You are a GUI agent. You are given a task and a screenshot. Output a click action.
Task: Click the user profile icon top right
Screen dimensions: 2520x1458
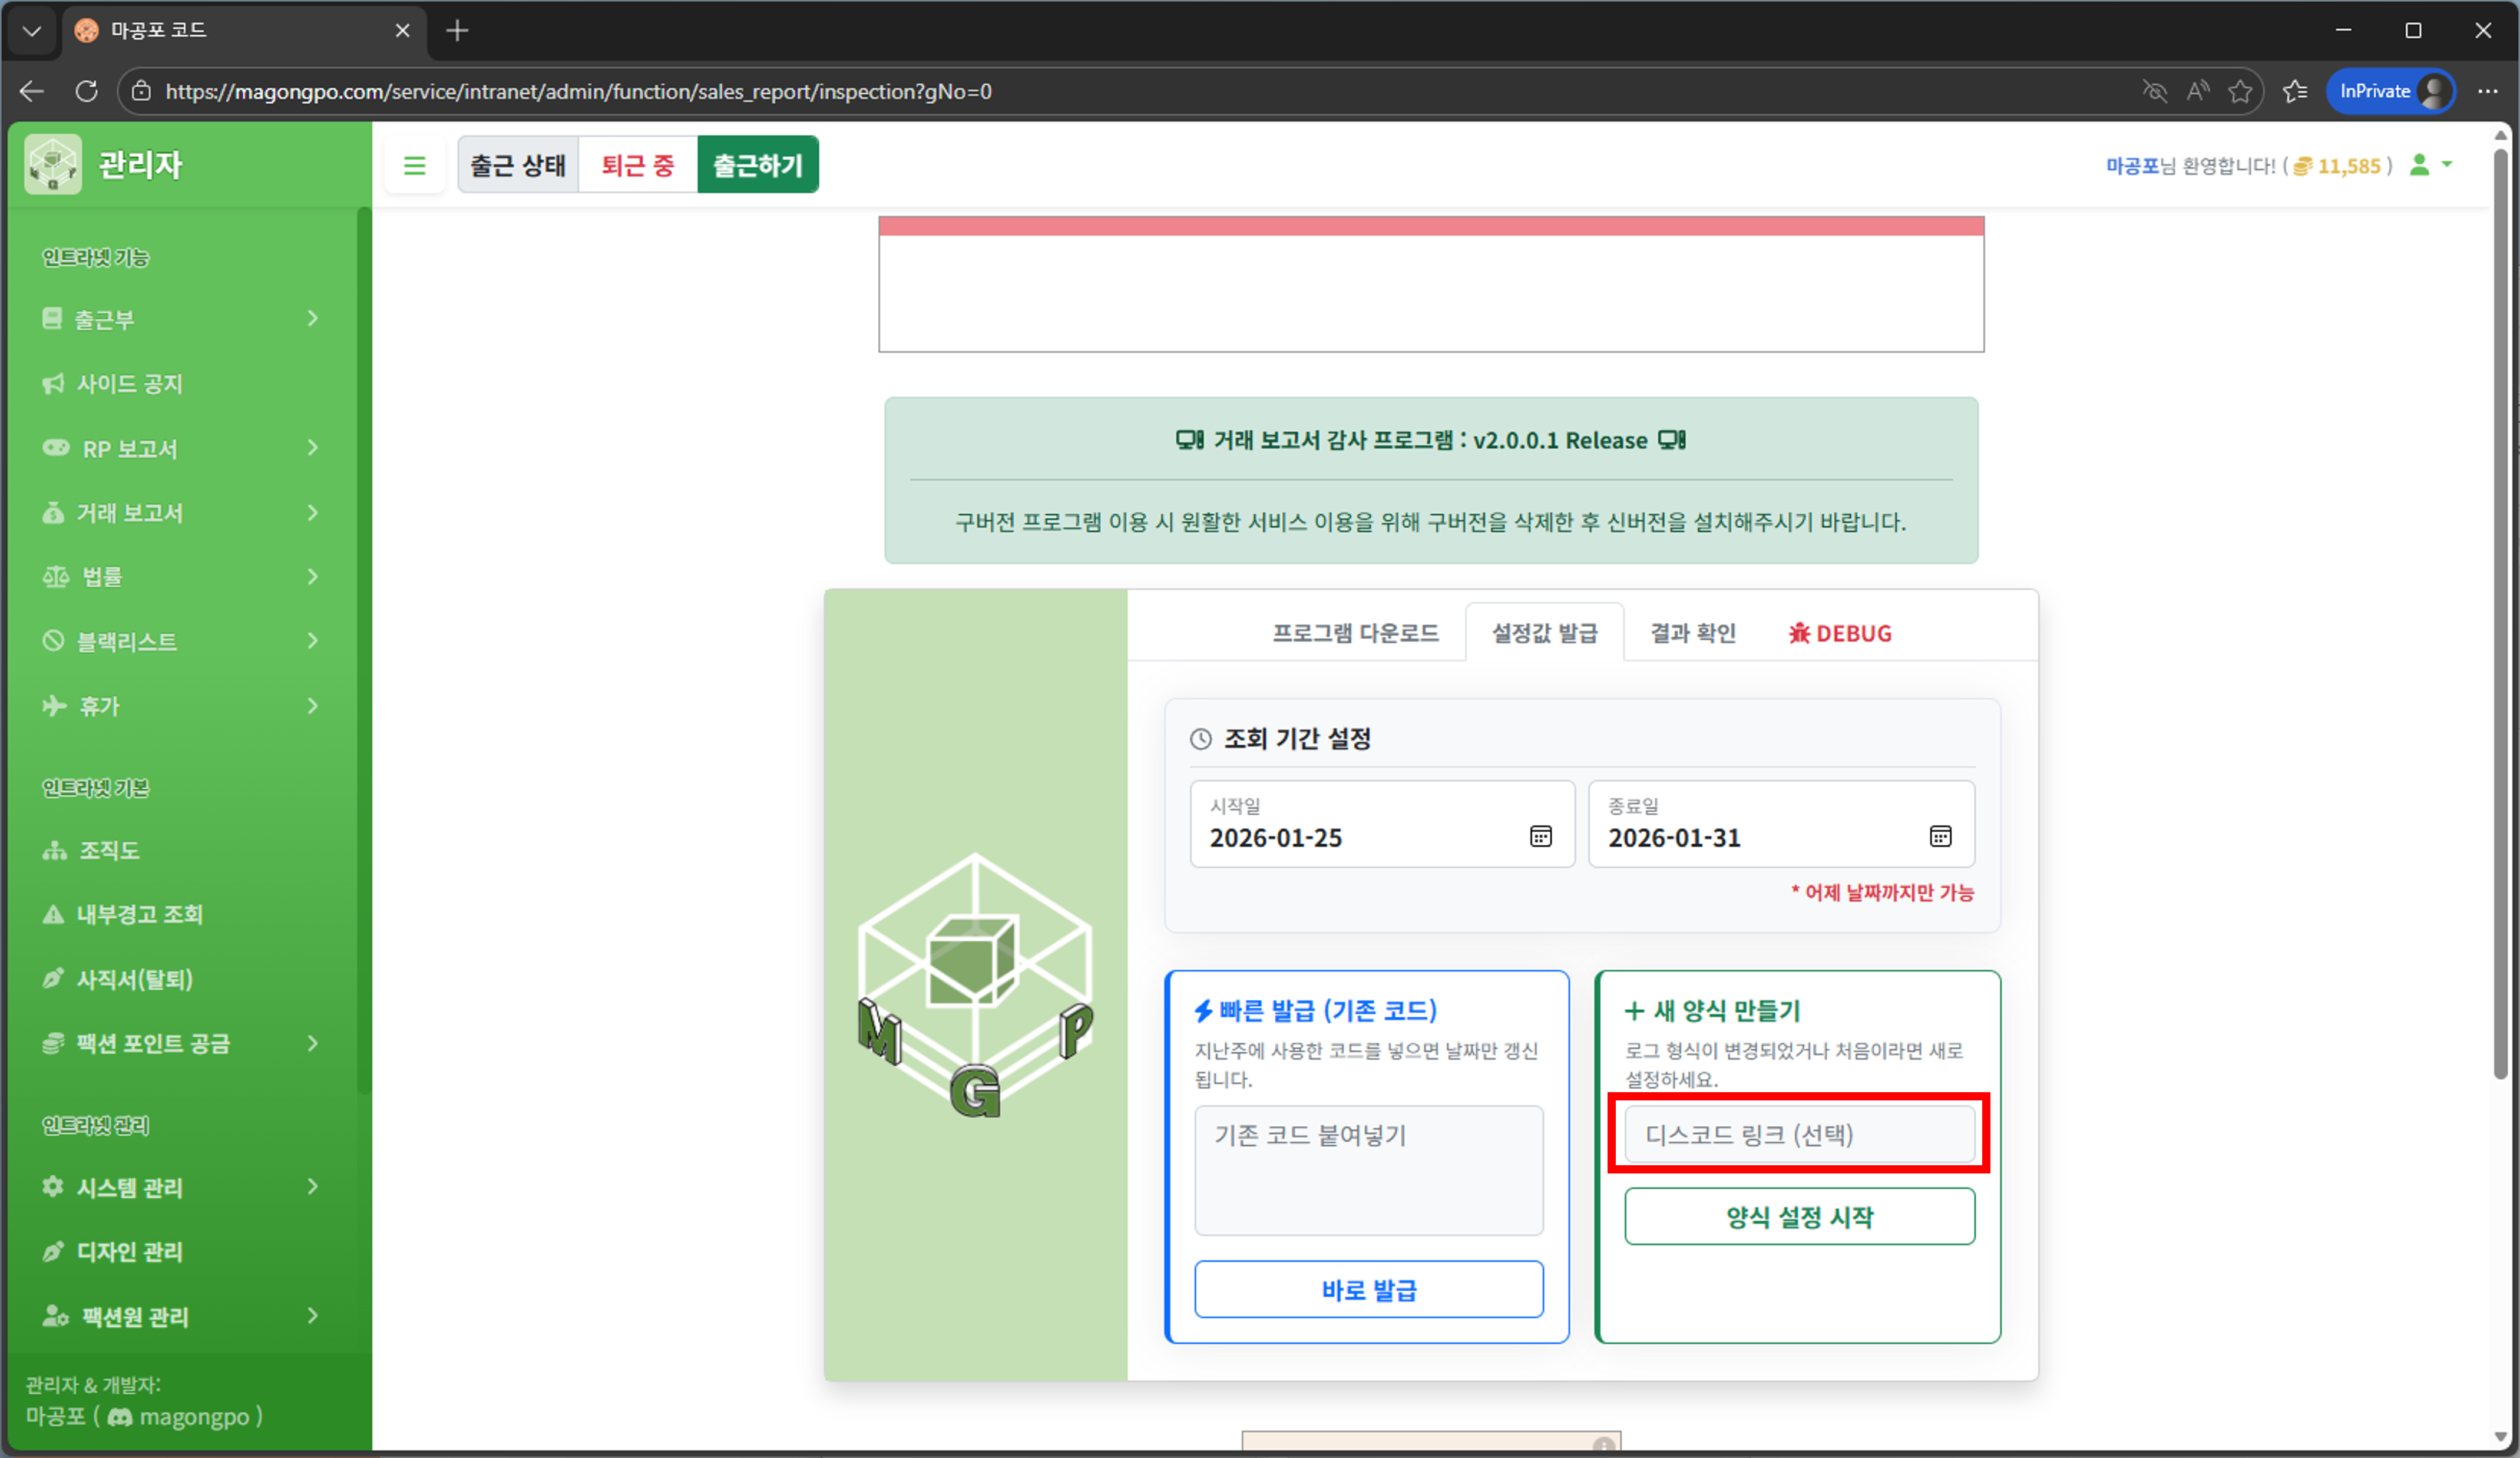tap(2419, 165)
